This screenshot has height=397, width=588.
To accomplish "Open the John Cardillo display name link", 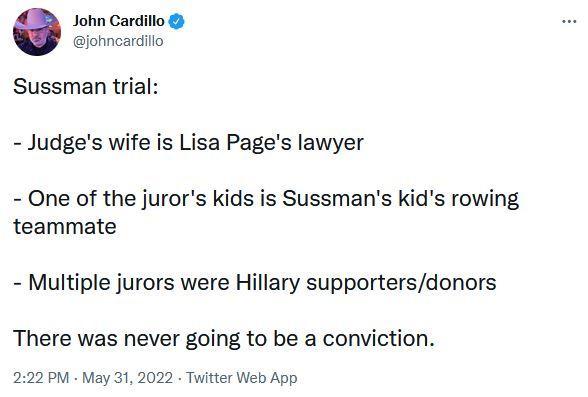I will [118, 21].
